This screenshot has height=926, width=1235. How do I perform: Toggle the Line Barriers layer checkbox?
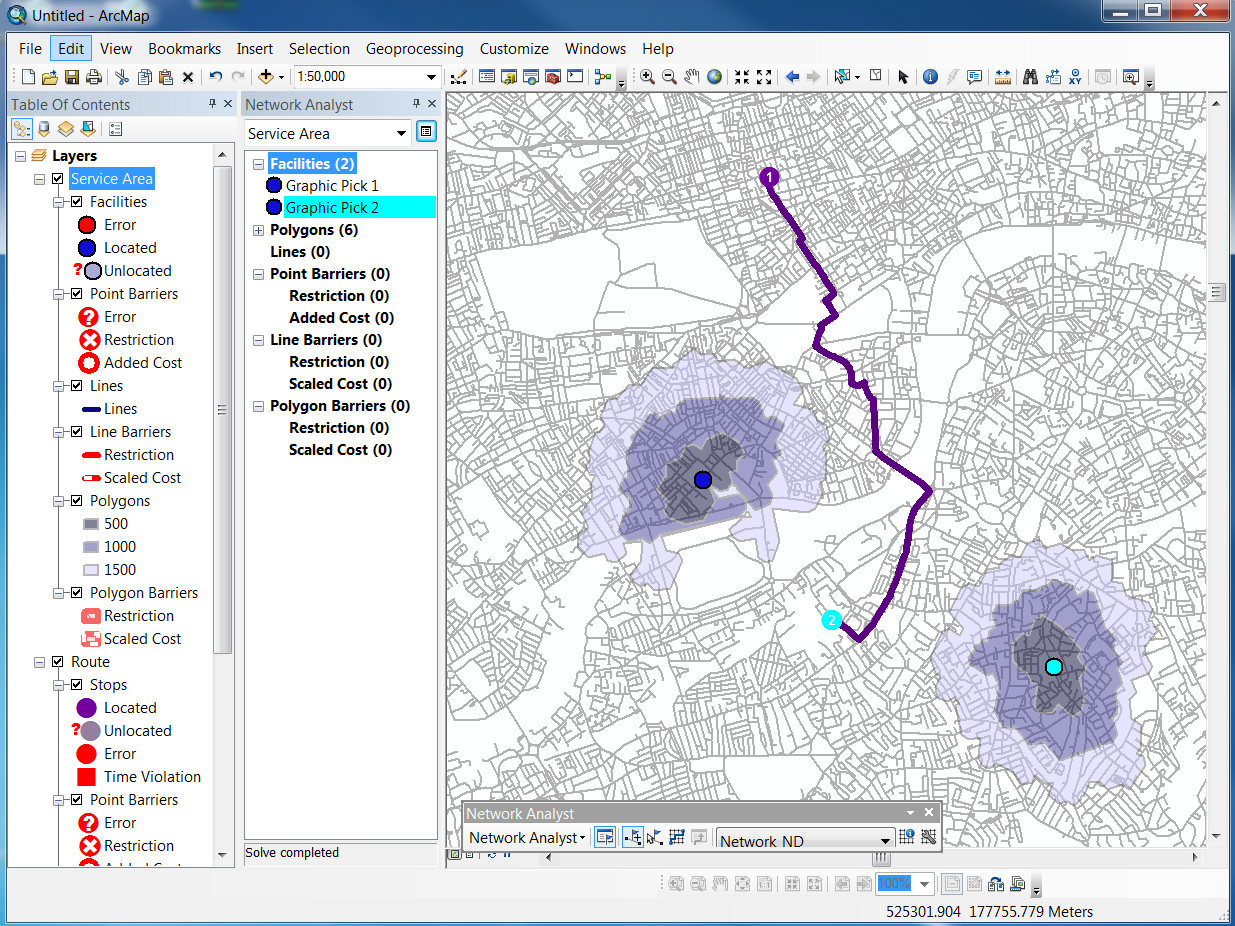77,432
